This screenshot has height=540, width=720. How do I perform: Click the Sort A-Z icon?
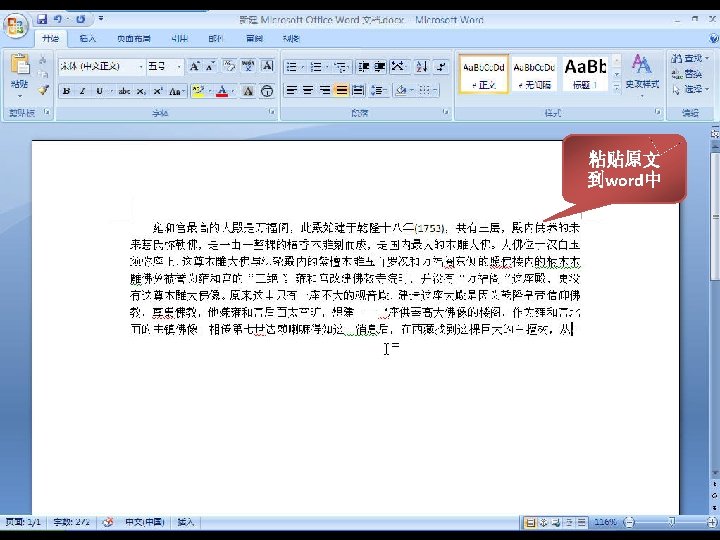[421, 67]
